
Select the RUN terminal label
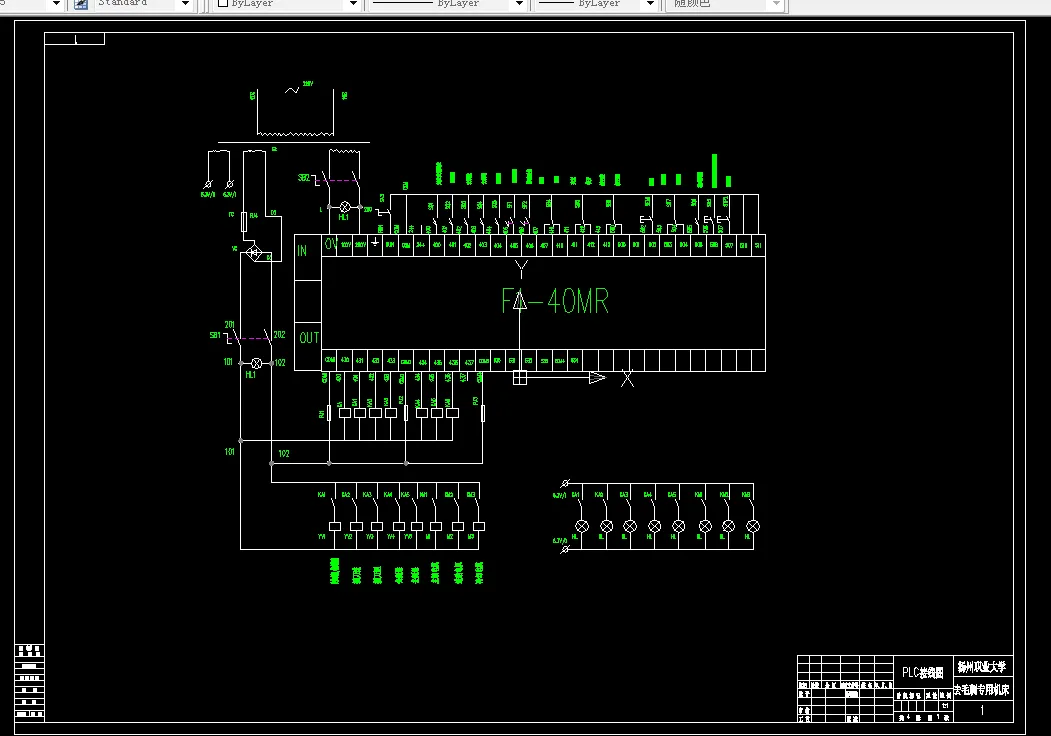click(x=389, y=245)
